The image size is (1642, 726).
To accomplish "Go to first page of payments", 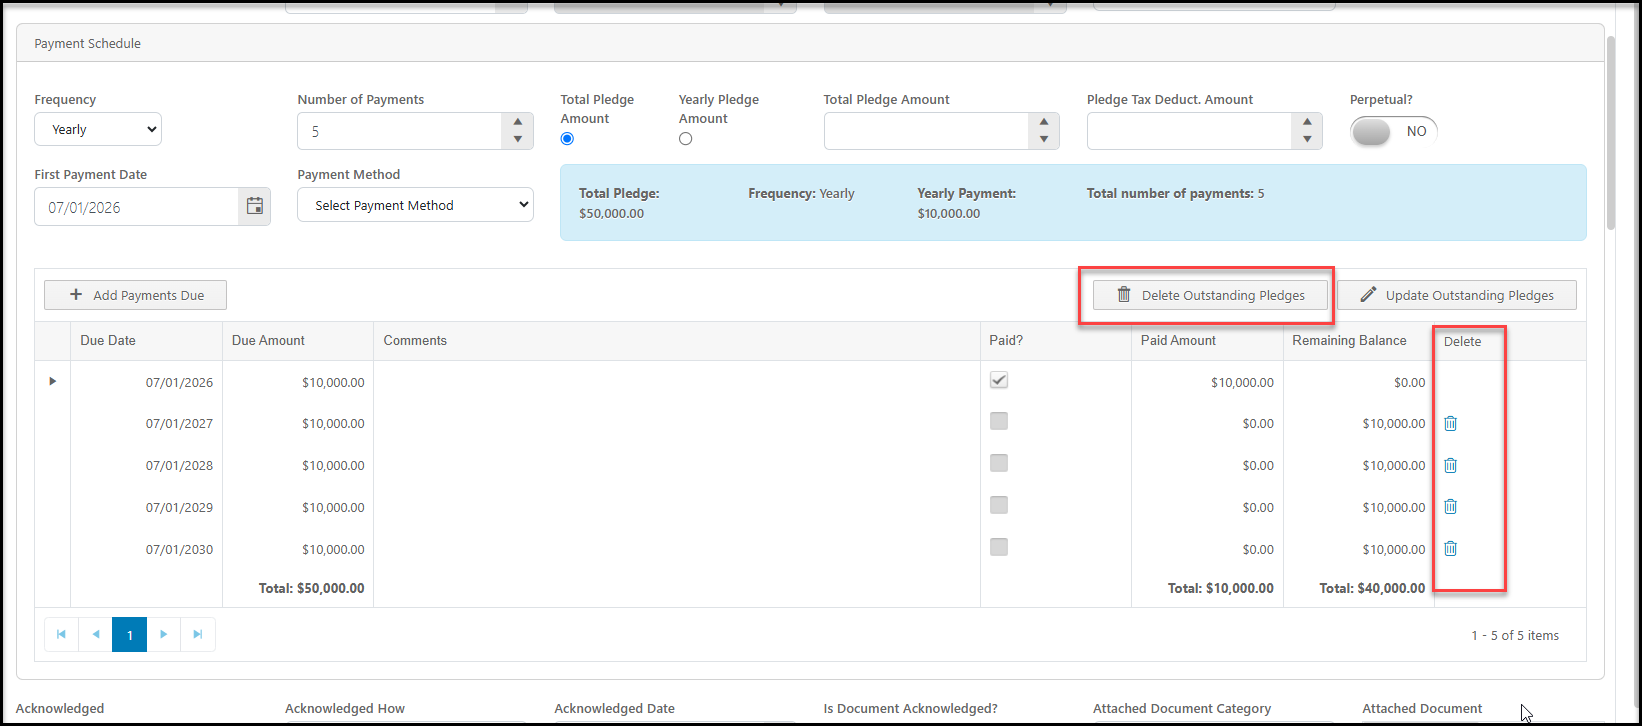I will pos(62,635).
